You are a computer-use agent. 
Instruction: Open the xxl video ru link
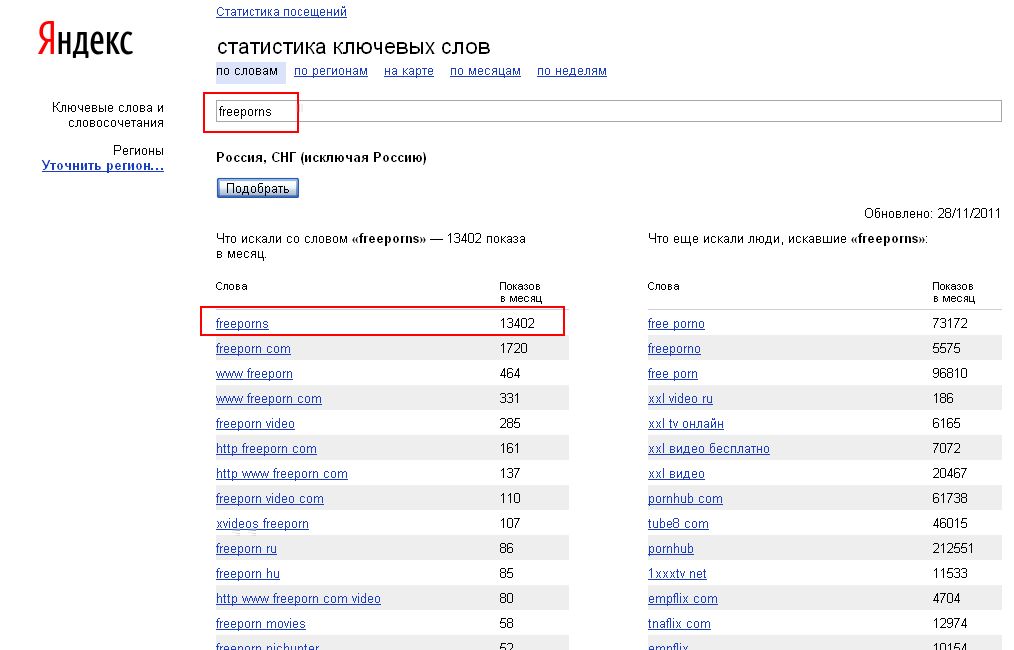(x=680, y=399)
